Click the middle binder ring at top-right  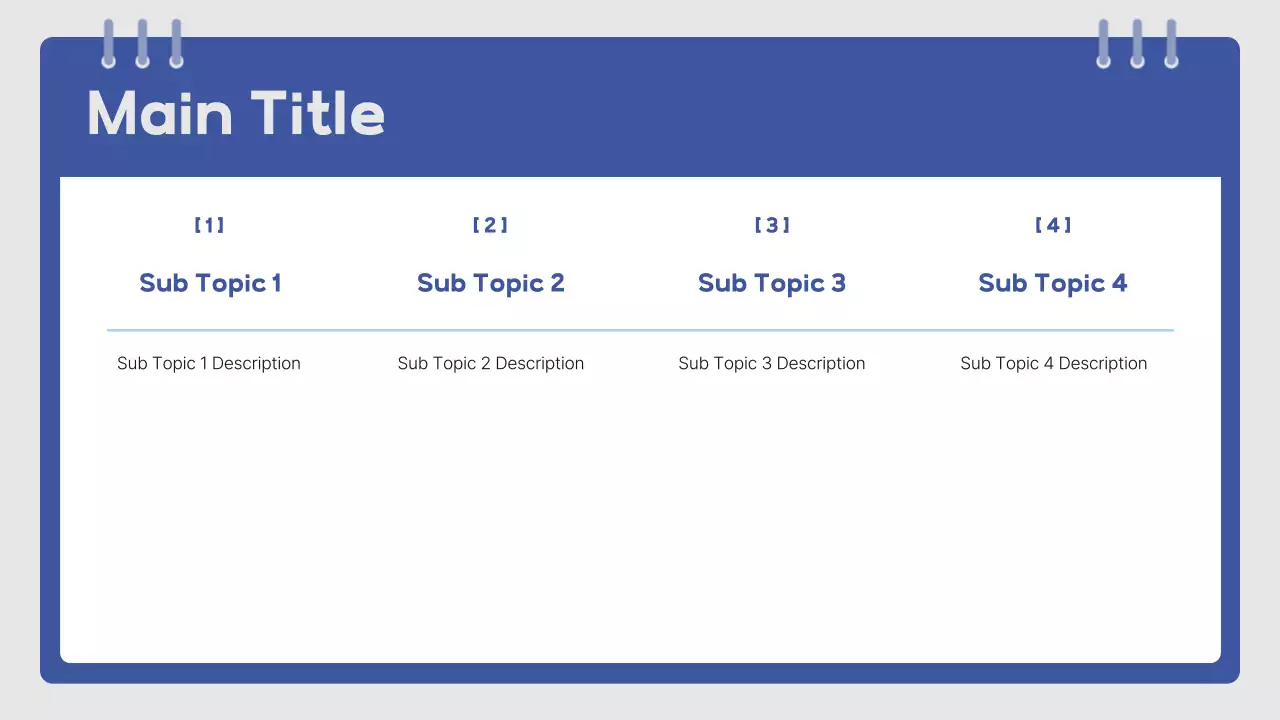pos(1137,43)
